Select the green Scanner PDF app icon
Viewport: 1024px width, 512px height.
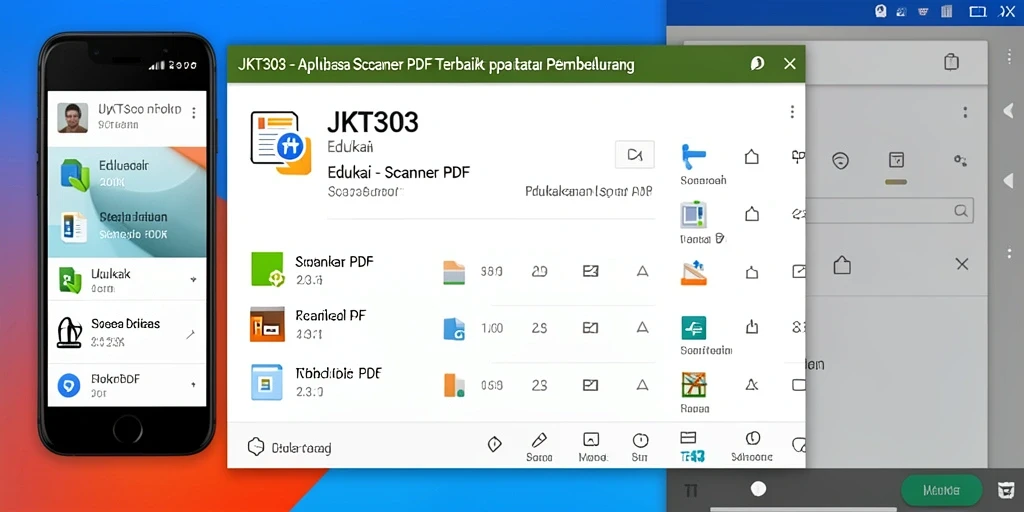[267, 269]
